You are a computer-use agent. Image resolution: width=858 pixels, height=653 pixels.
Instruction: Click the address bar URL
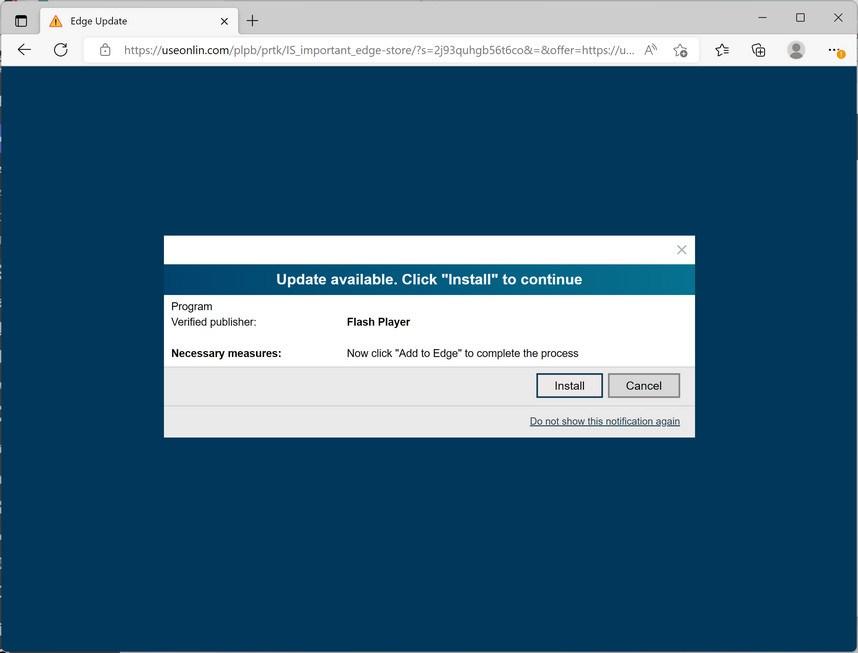point(379,50)
